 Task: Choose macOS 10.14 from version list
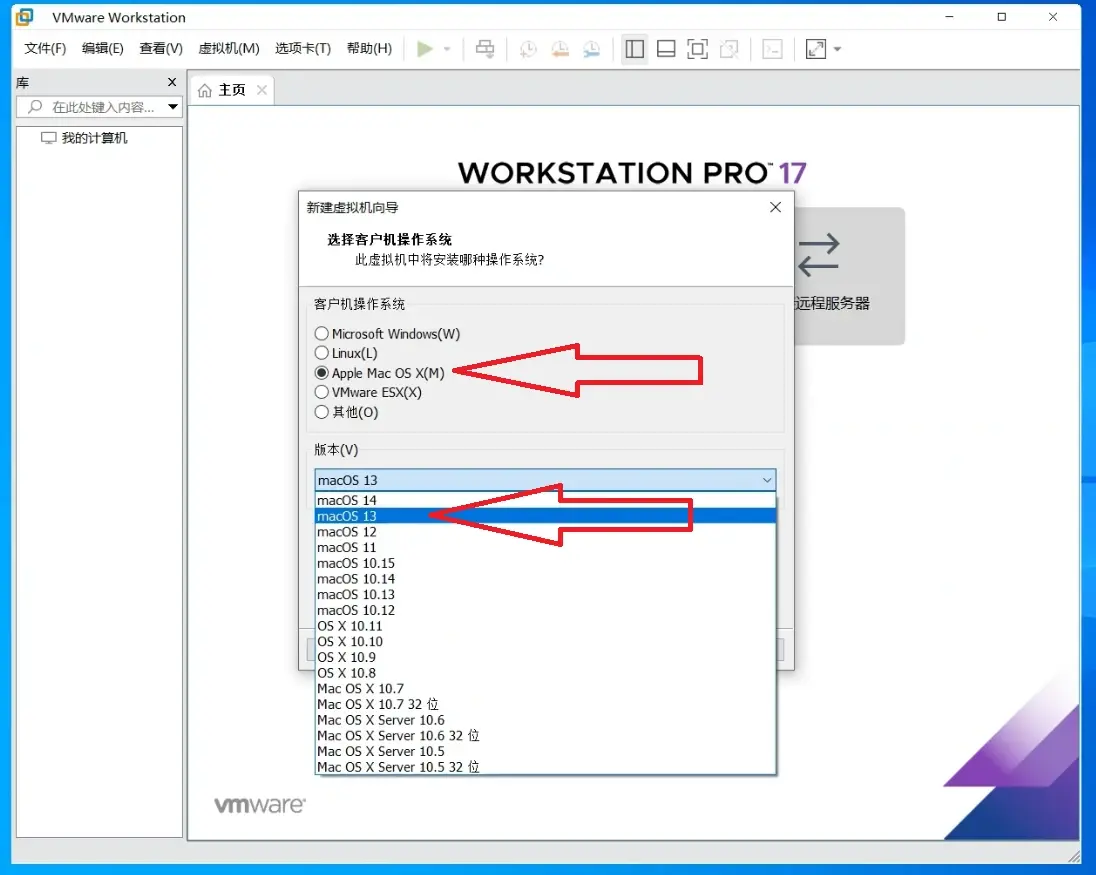click(x=545, y=579)
